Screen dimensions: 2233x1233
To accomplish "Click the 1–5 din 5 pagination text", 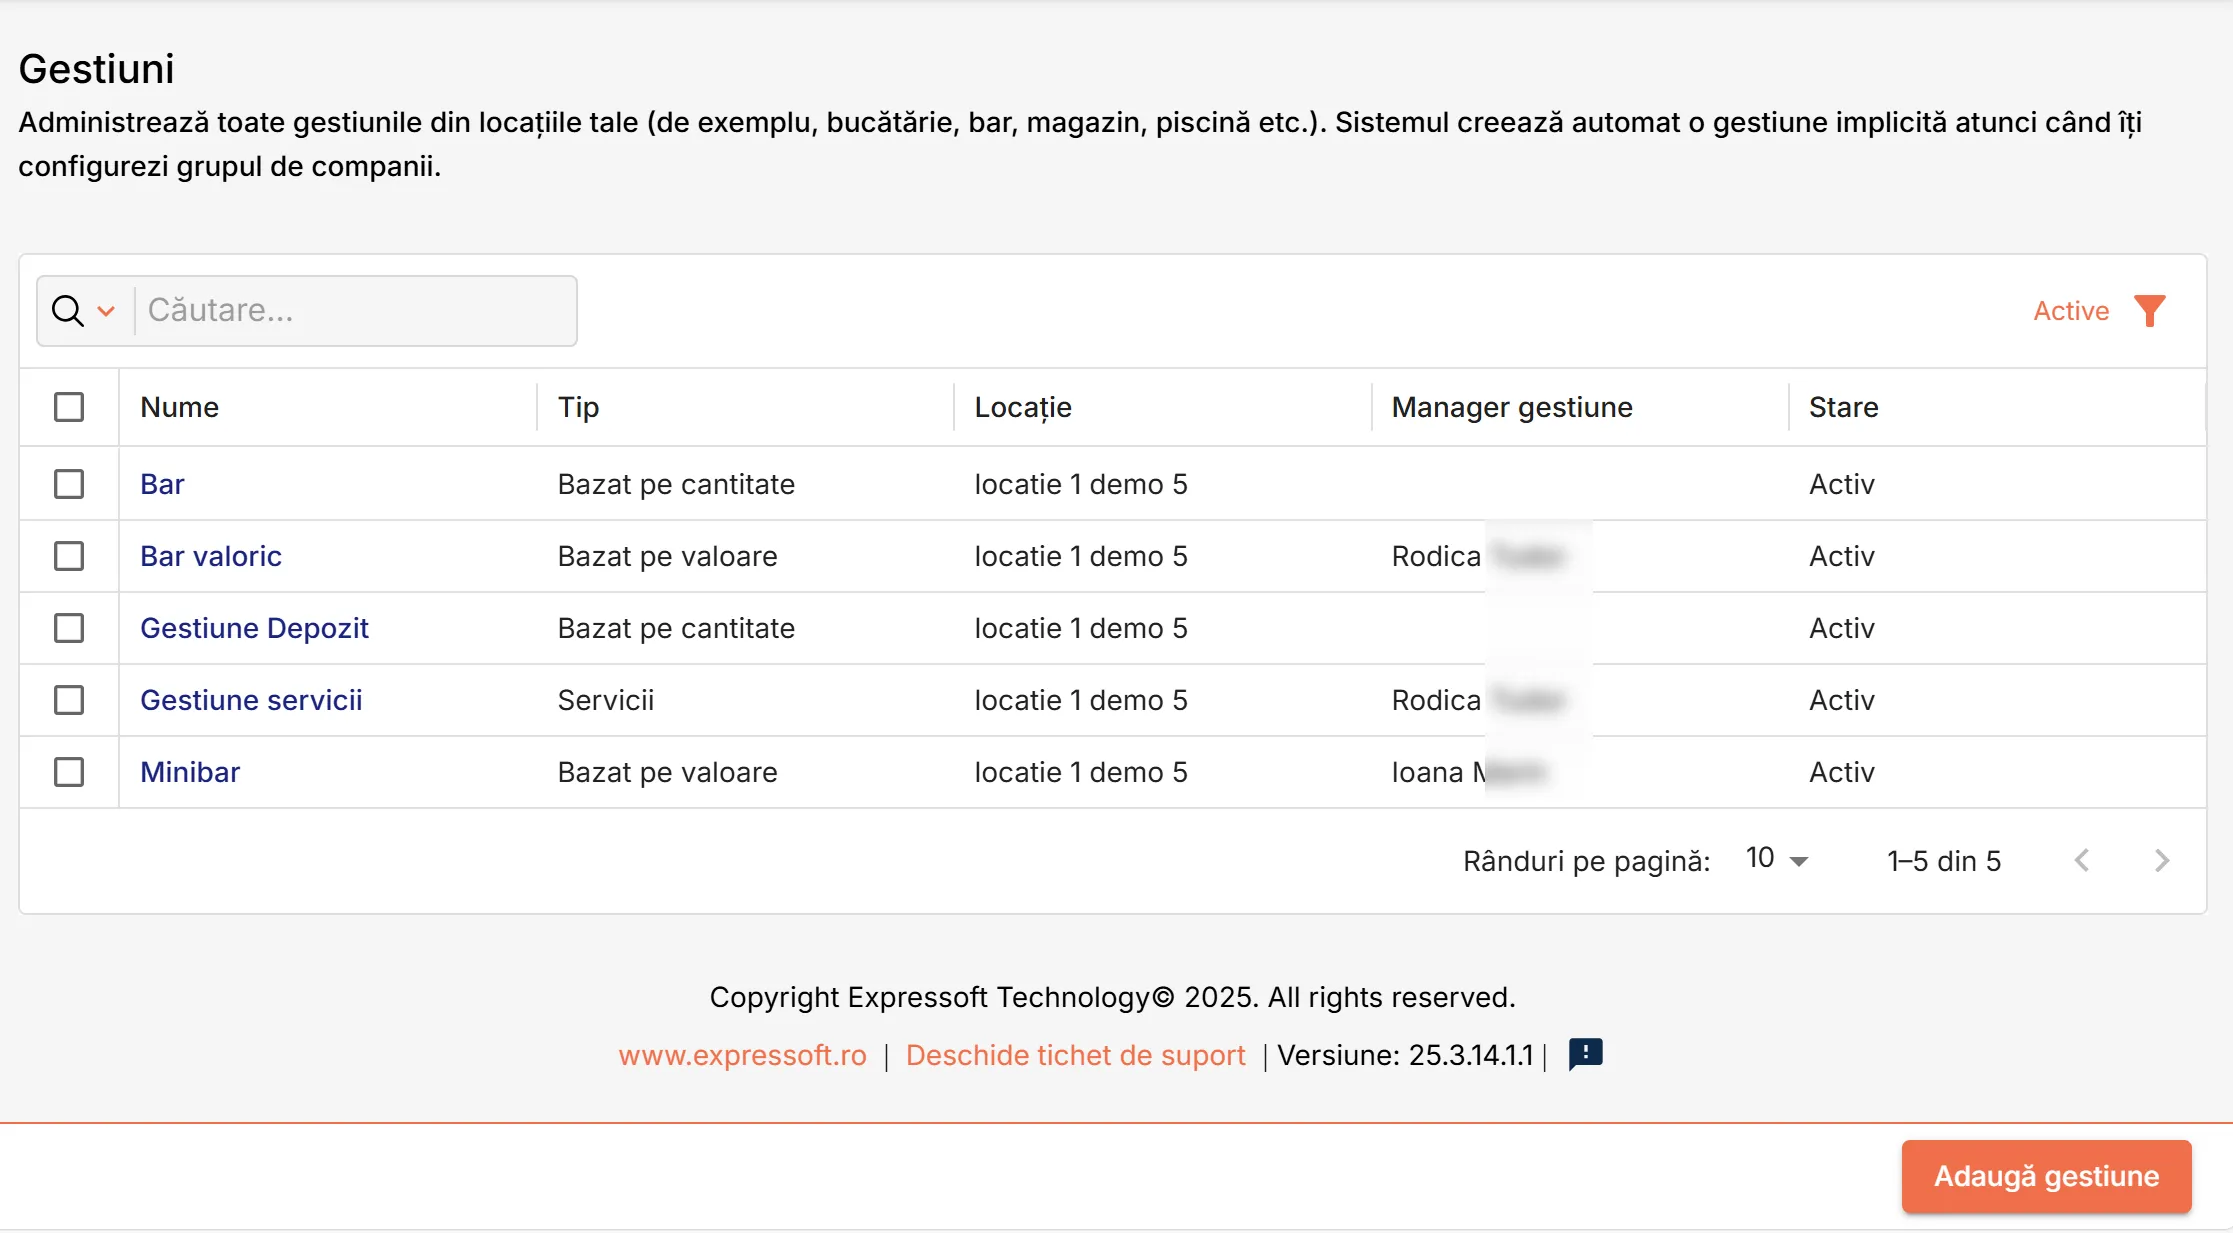I will 1944,861.
